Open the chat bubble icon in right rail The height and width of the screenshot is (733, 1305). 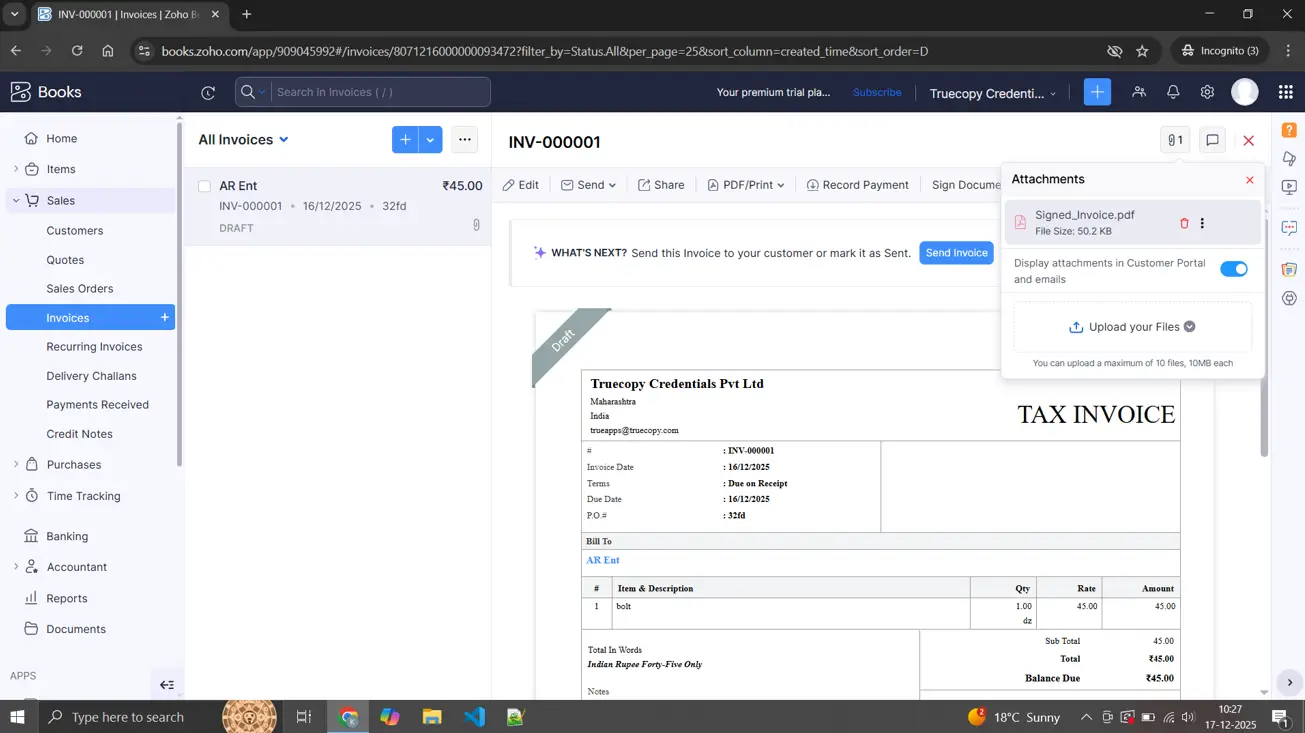pyautogui.click(x=1289, y=228)
